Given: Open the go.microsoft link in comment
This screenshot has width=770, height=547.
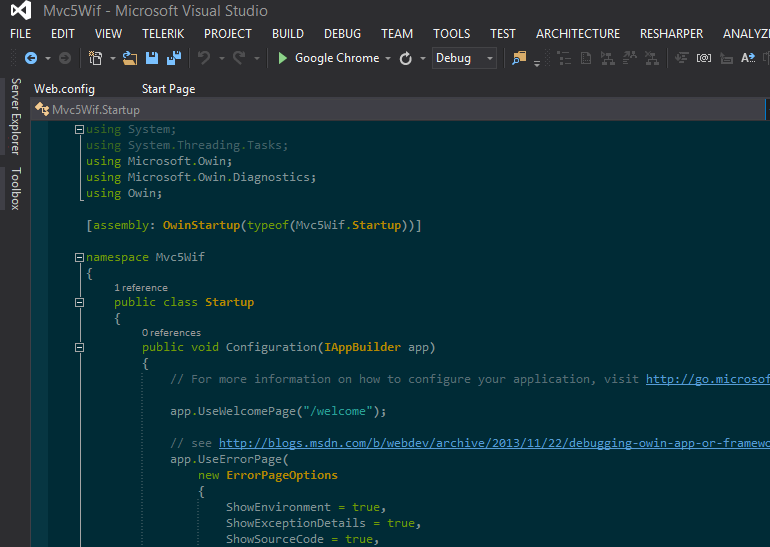Looking at the screenshot, I should 708,379.
